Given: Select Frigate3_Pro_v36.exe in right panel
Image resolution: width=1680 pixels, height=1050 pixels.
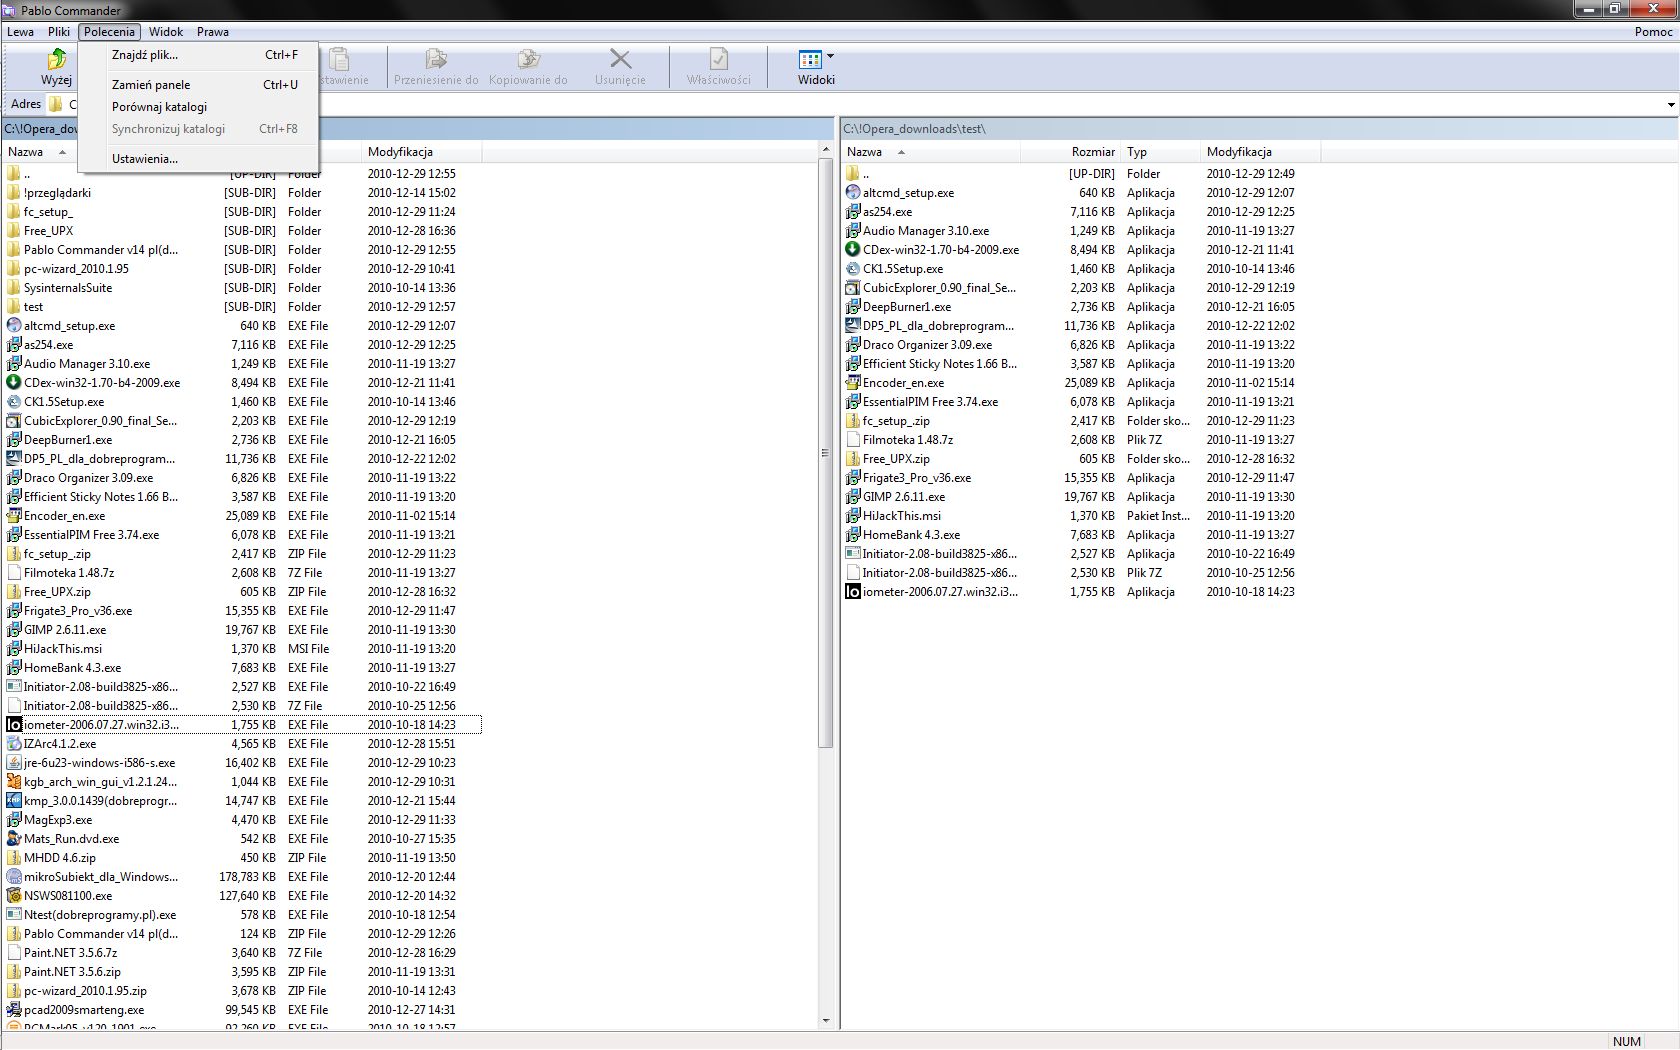Looking at the screenshot, I should [917, 478].
